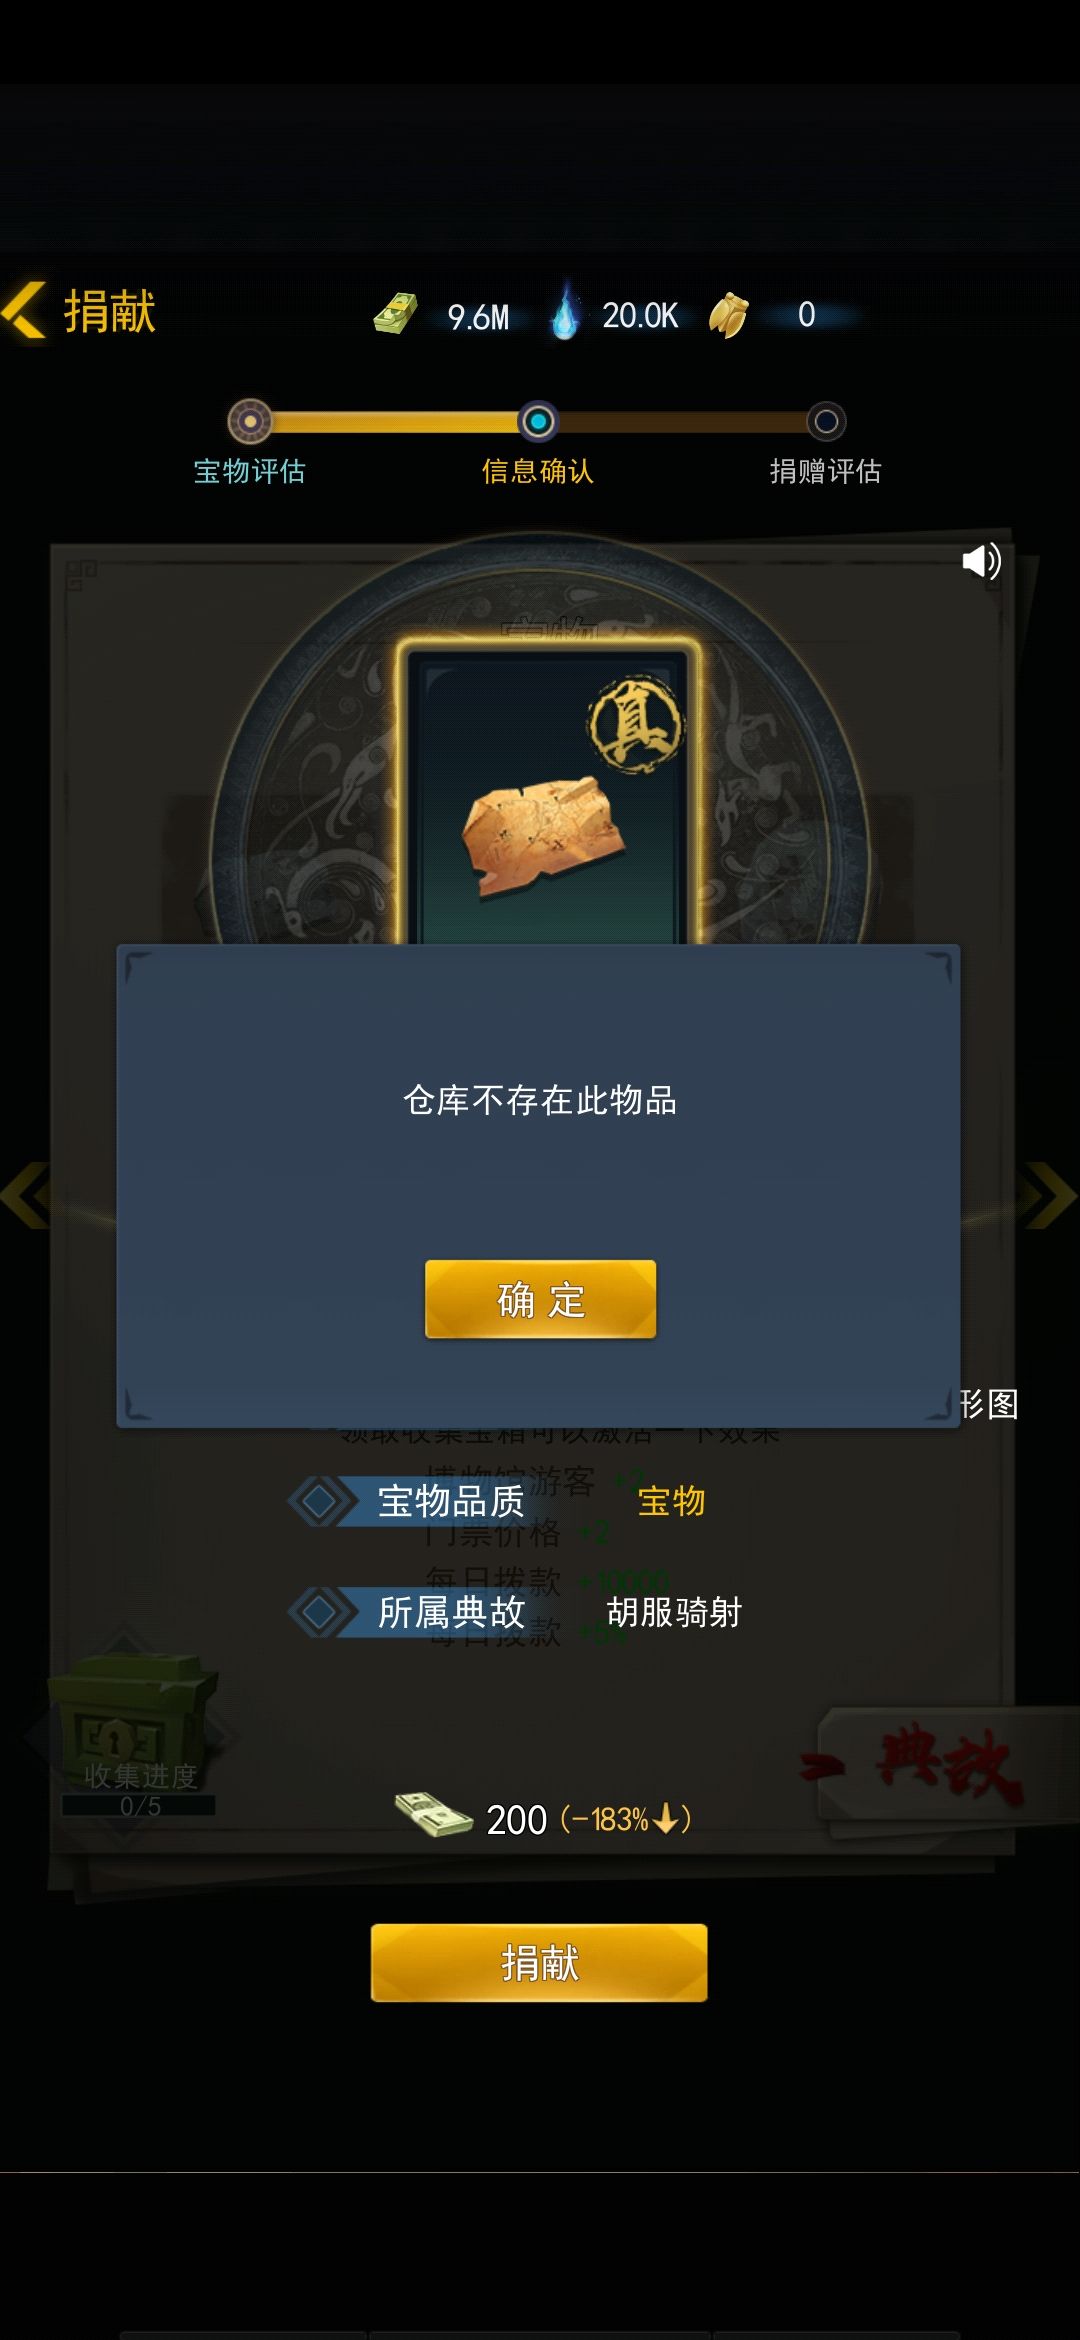Image resolution: width=1080 pixels, height=2340 pixels.
Task: Go to previous item with left chevrons
Action: [25, 1195]
